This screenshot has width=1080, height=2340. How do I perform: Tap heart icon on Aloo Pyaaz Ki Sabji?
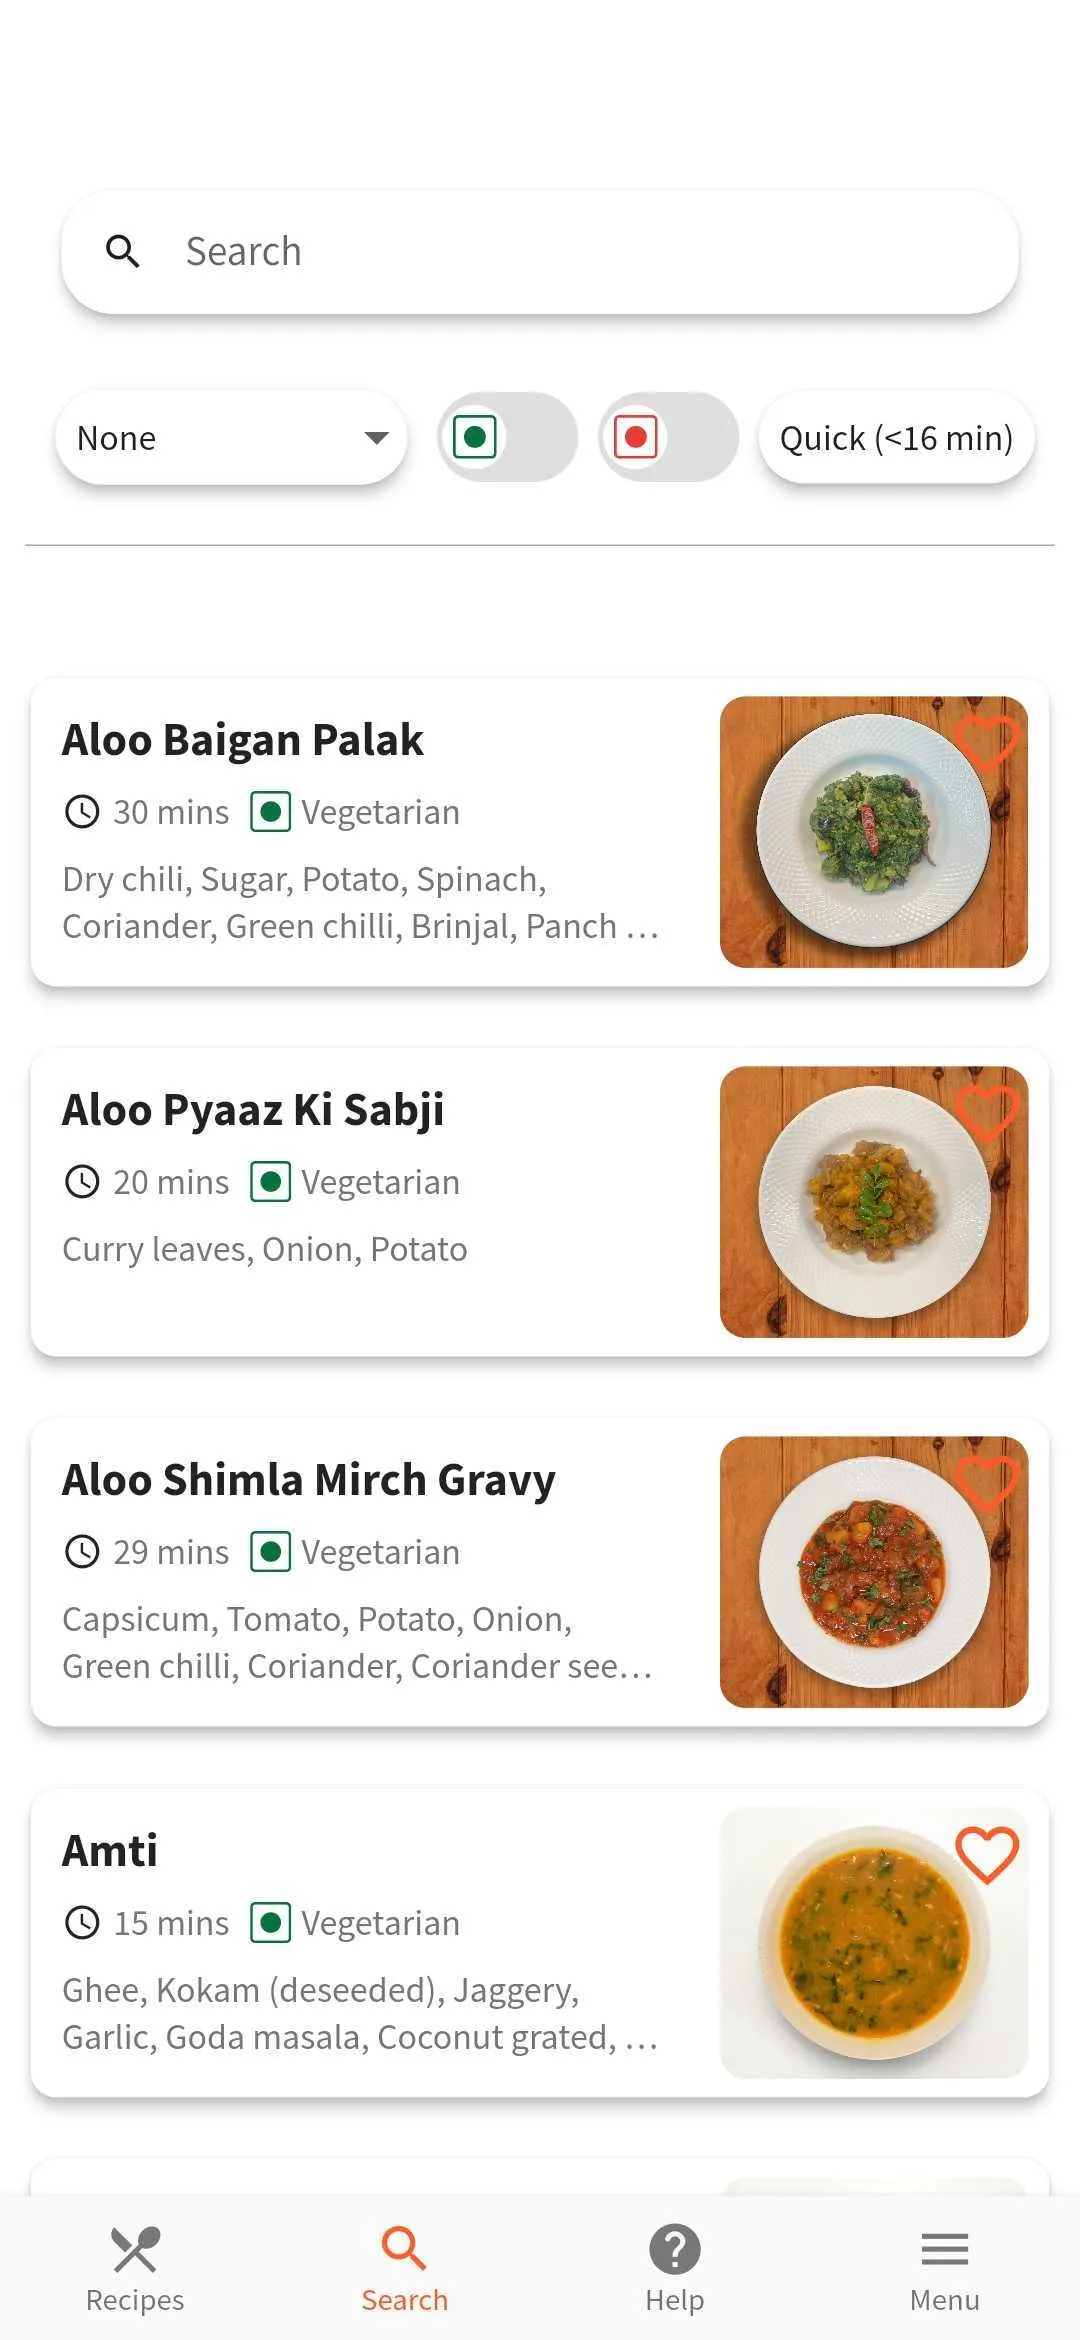986,1112
